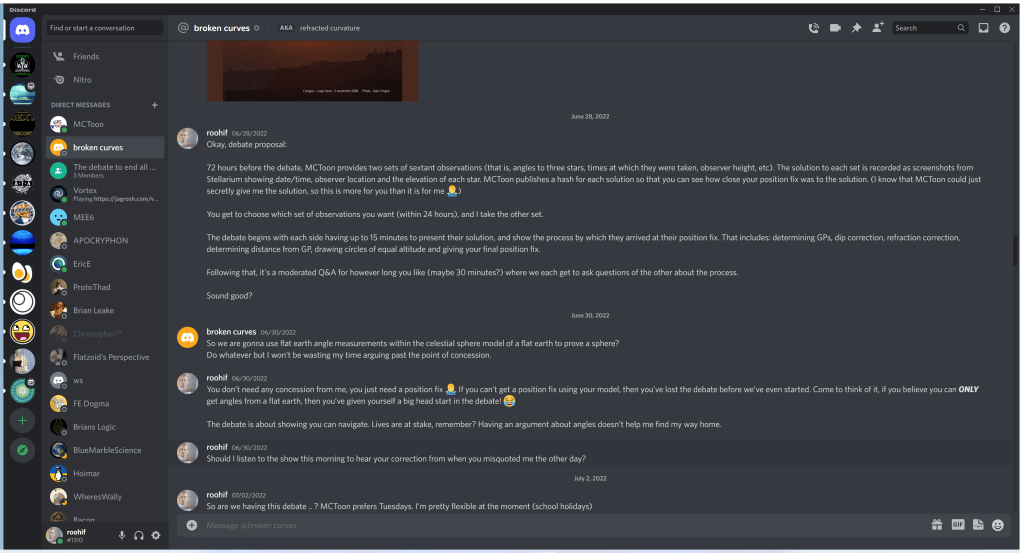Viewport: 1023px width, 553px height.
Task: Open the Friends tab
Action: coord(86,57)
